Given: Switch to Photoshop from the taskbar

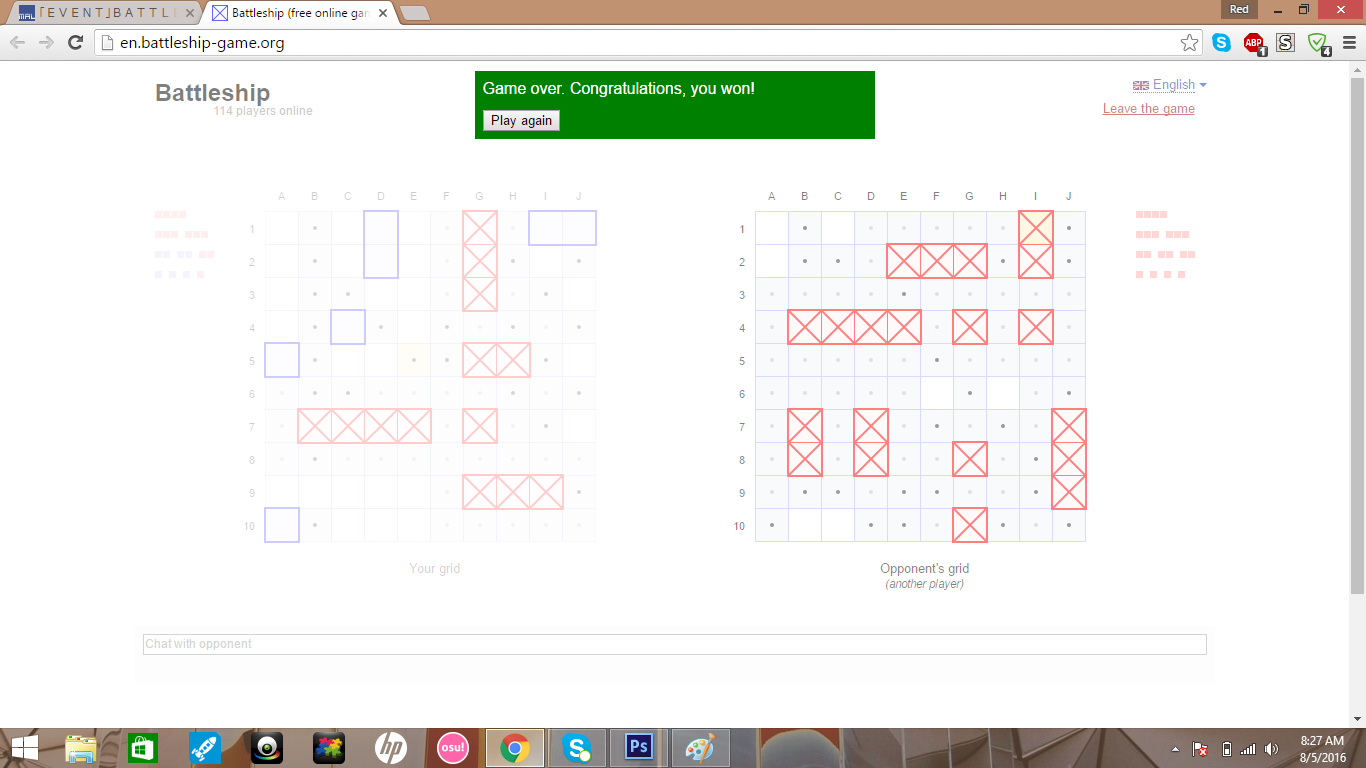Looking at the screenshot, I should tap(638, 748).
